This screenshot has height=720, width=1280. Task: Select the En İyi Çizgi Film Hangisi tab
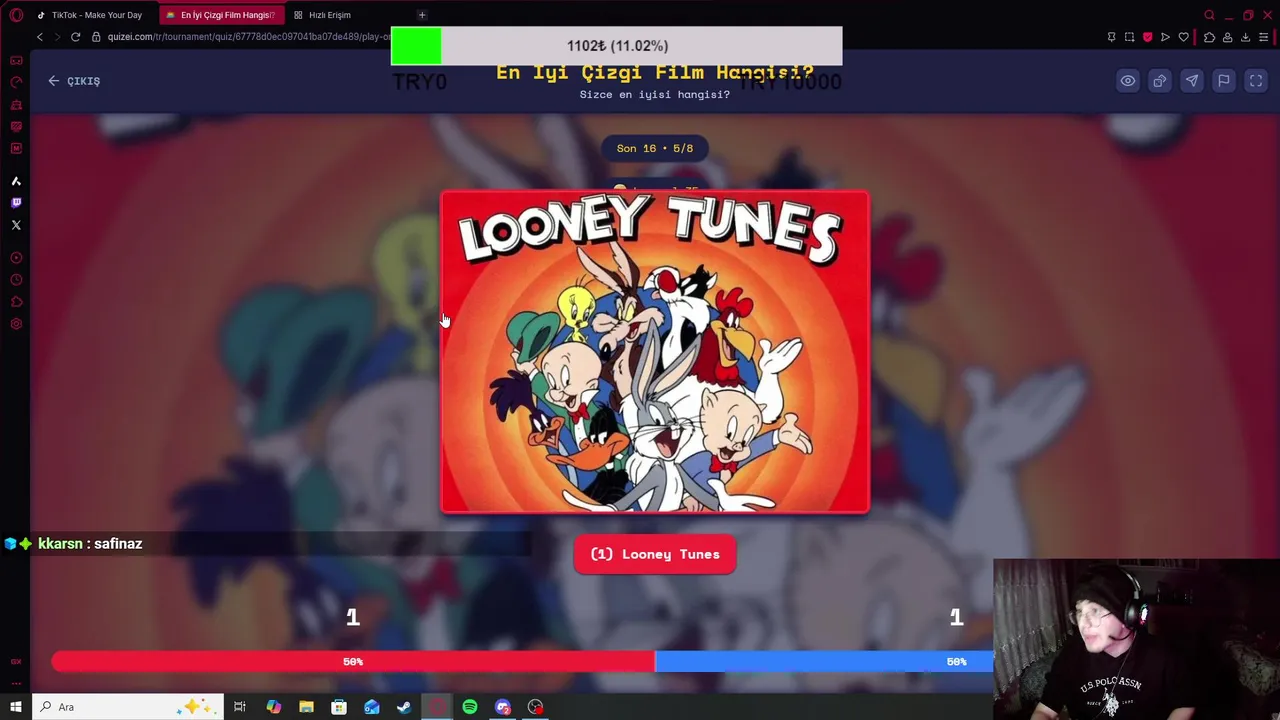tap(220, 15)
